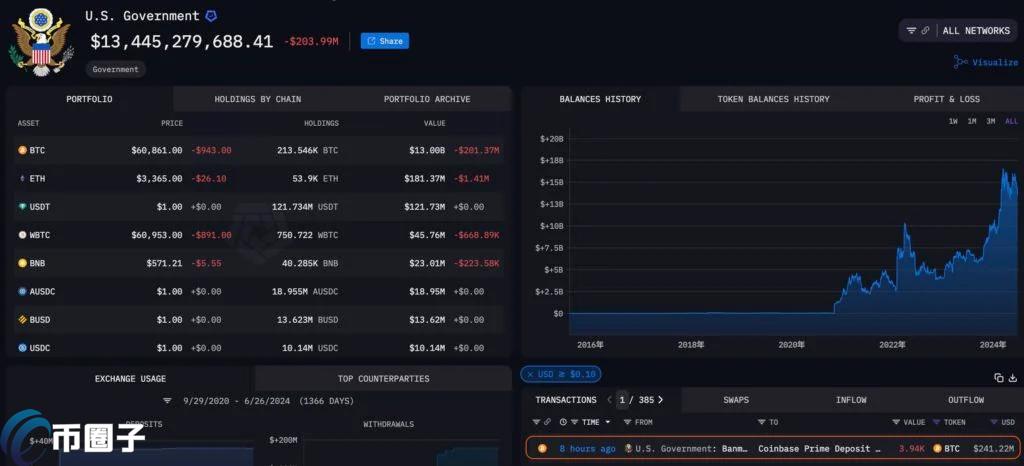Click the link icon in the transactions header row
Image resolution: width=1024 pixels, height=466 pixels.
tap(547, 422)
